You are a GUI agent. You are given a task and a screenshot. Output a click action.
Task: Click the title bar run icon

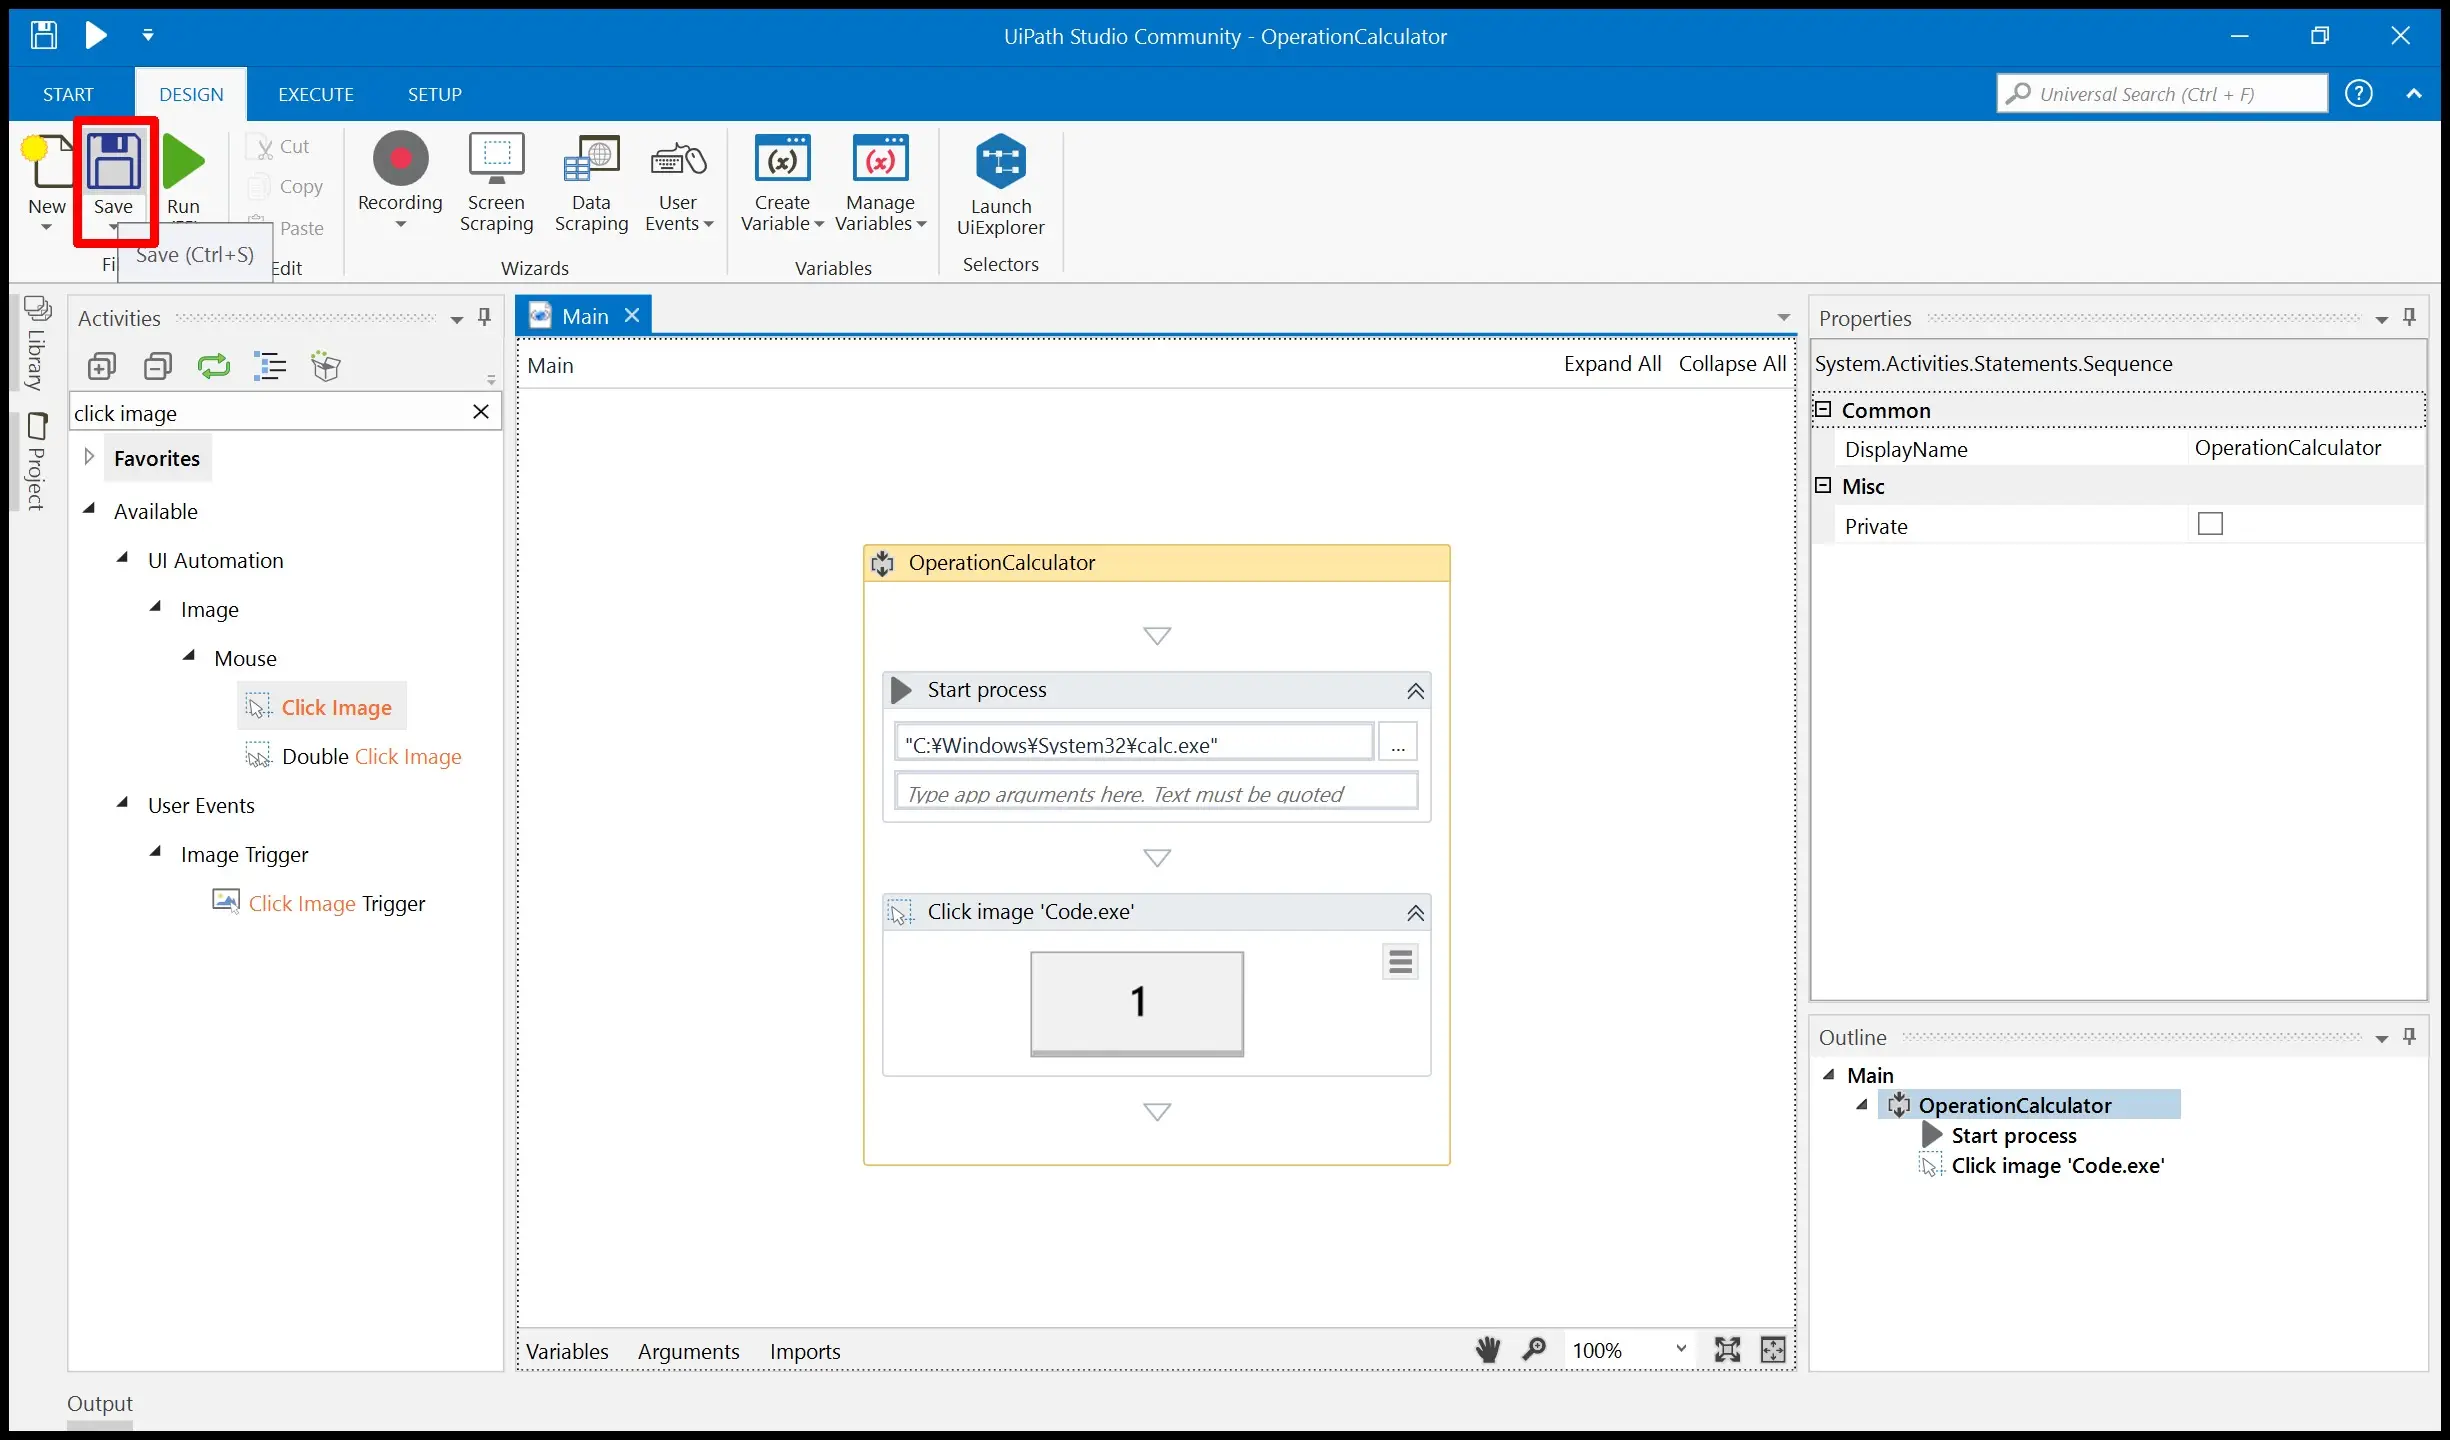[x=96, y=35]
